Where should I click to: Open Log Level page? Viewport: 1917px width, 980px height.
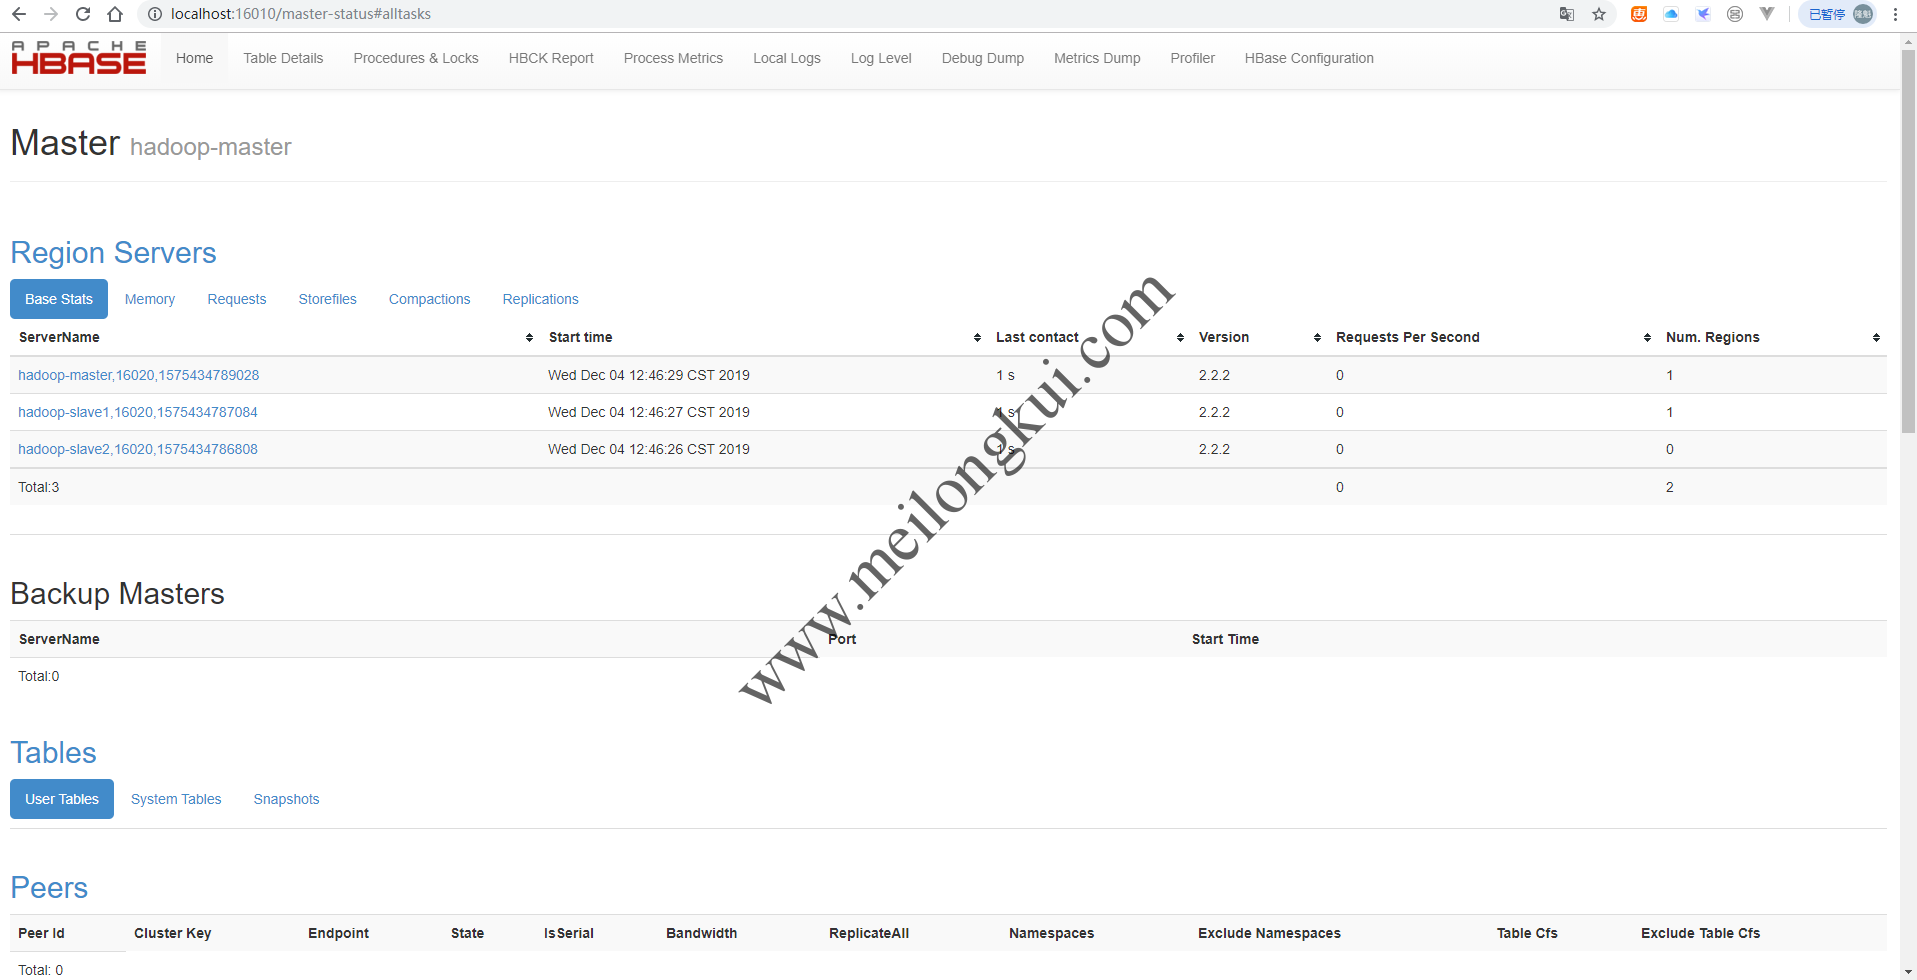(881, 58)
